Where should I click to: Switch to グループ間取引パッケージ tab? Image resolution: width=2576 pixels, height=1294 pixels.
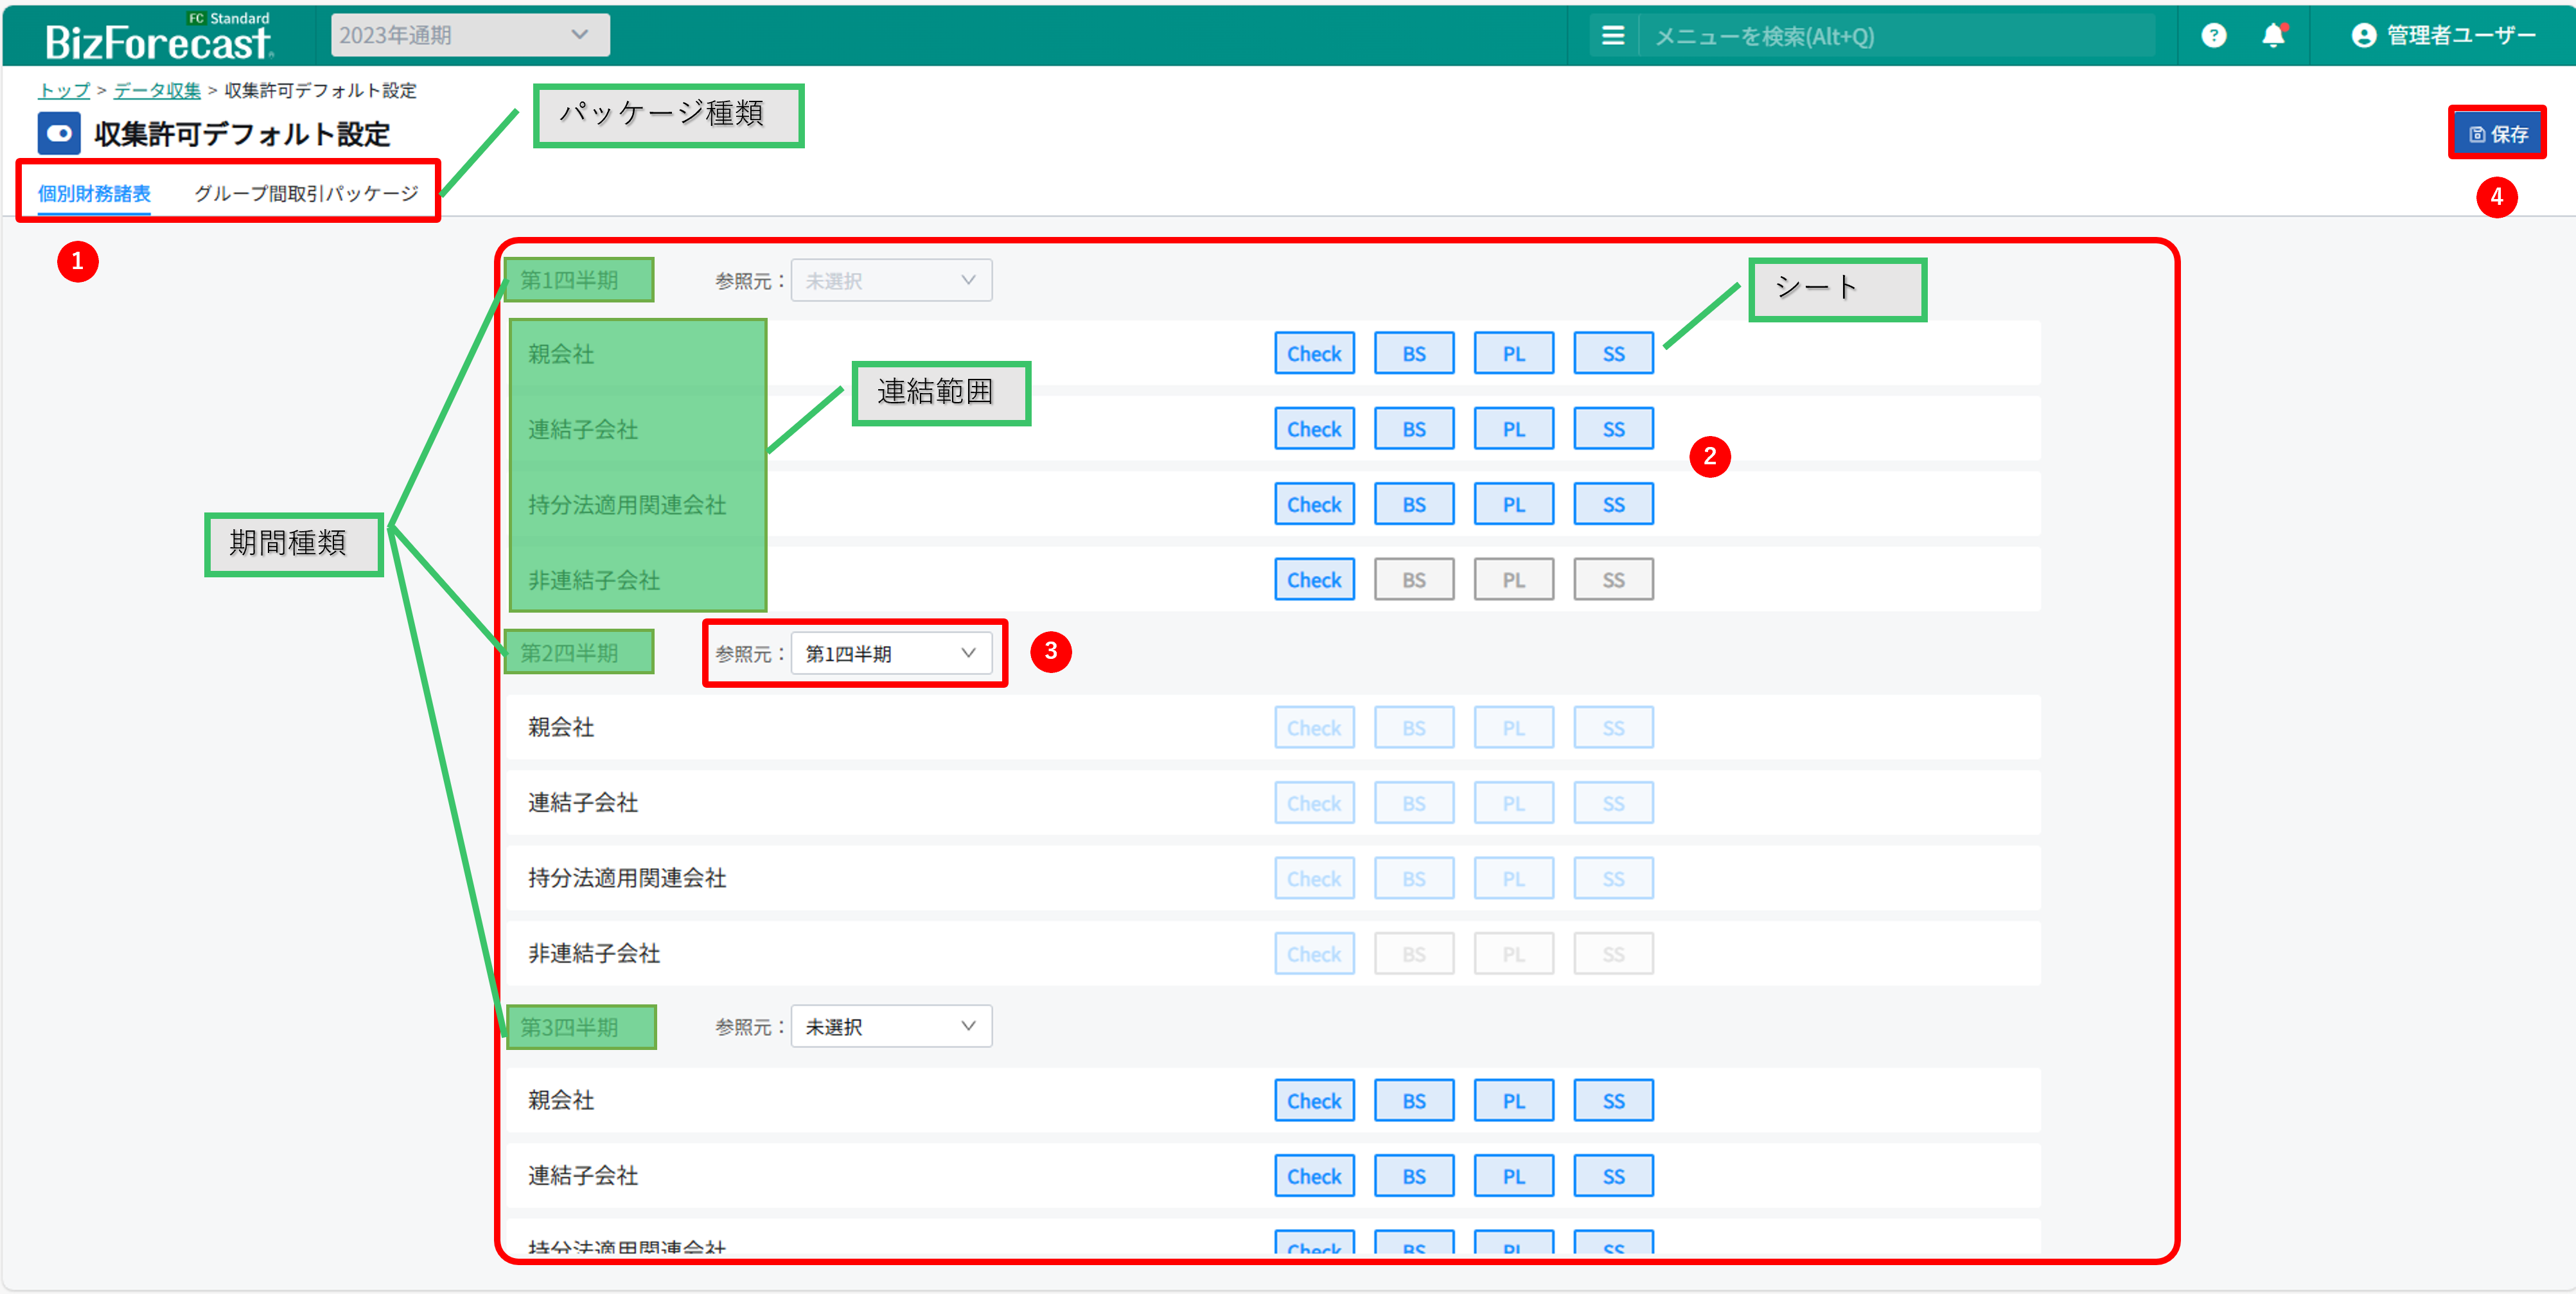(306, 193)
